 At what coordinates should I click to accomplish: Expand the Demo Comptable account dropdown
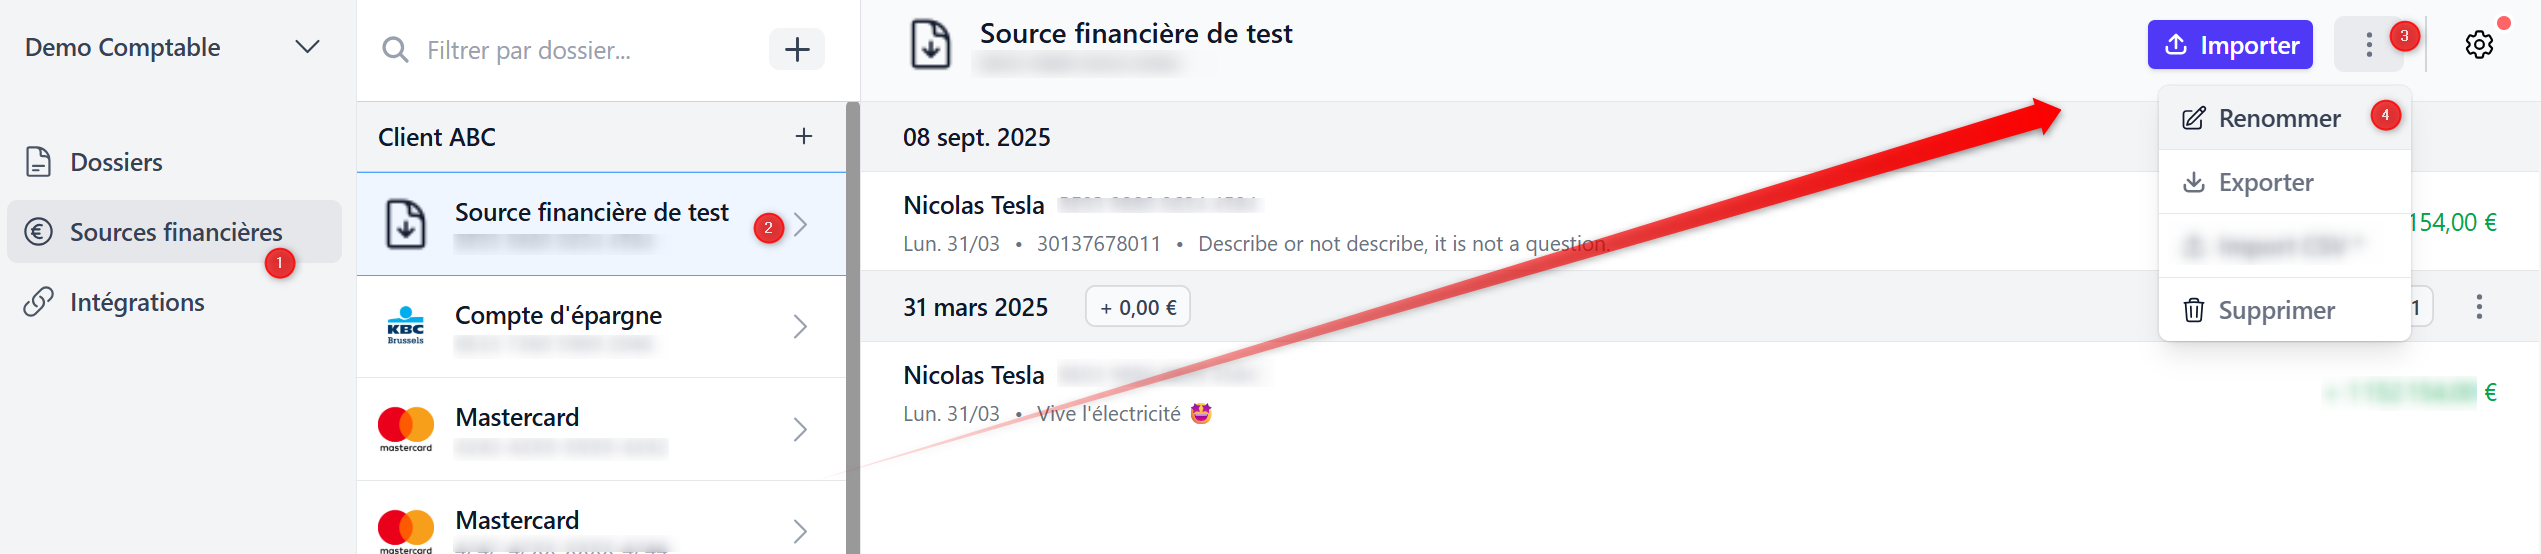pos(307,47)
